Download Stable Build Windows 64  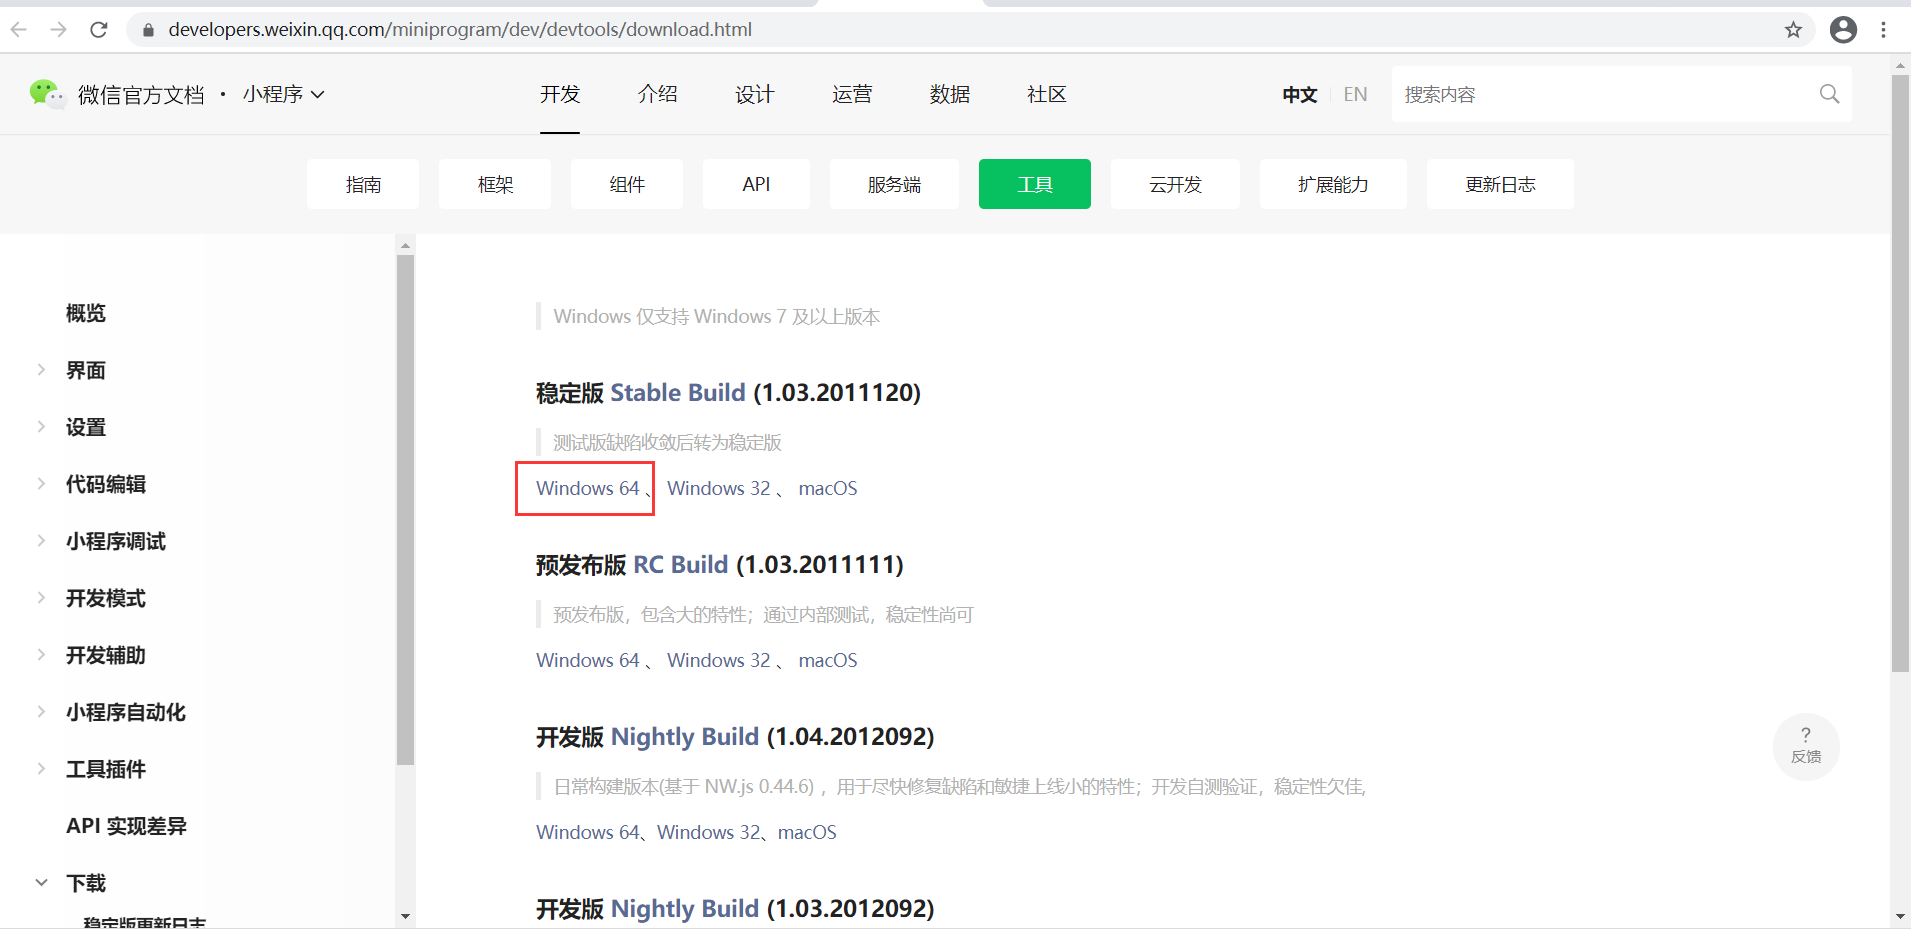tap(587, 488)
